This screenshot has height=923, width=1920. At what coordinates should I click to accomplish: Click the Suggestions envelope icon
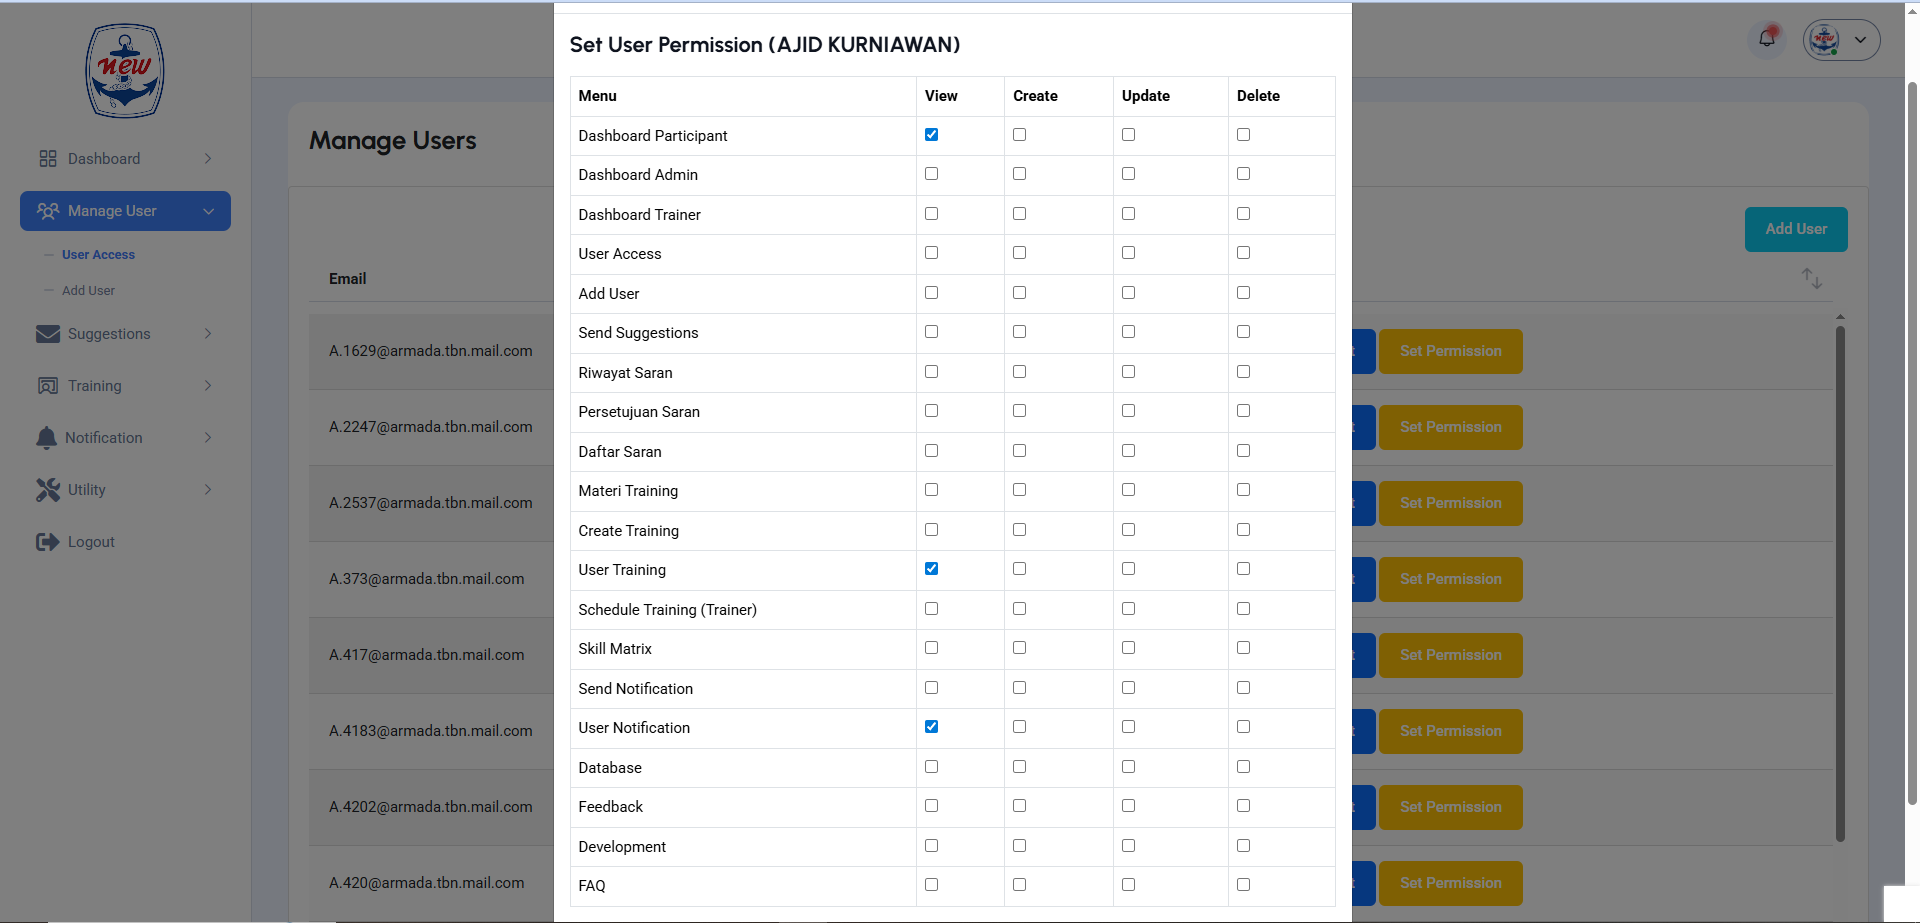[x=48, y=334]
